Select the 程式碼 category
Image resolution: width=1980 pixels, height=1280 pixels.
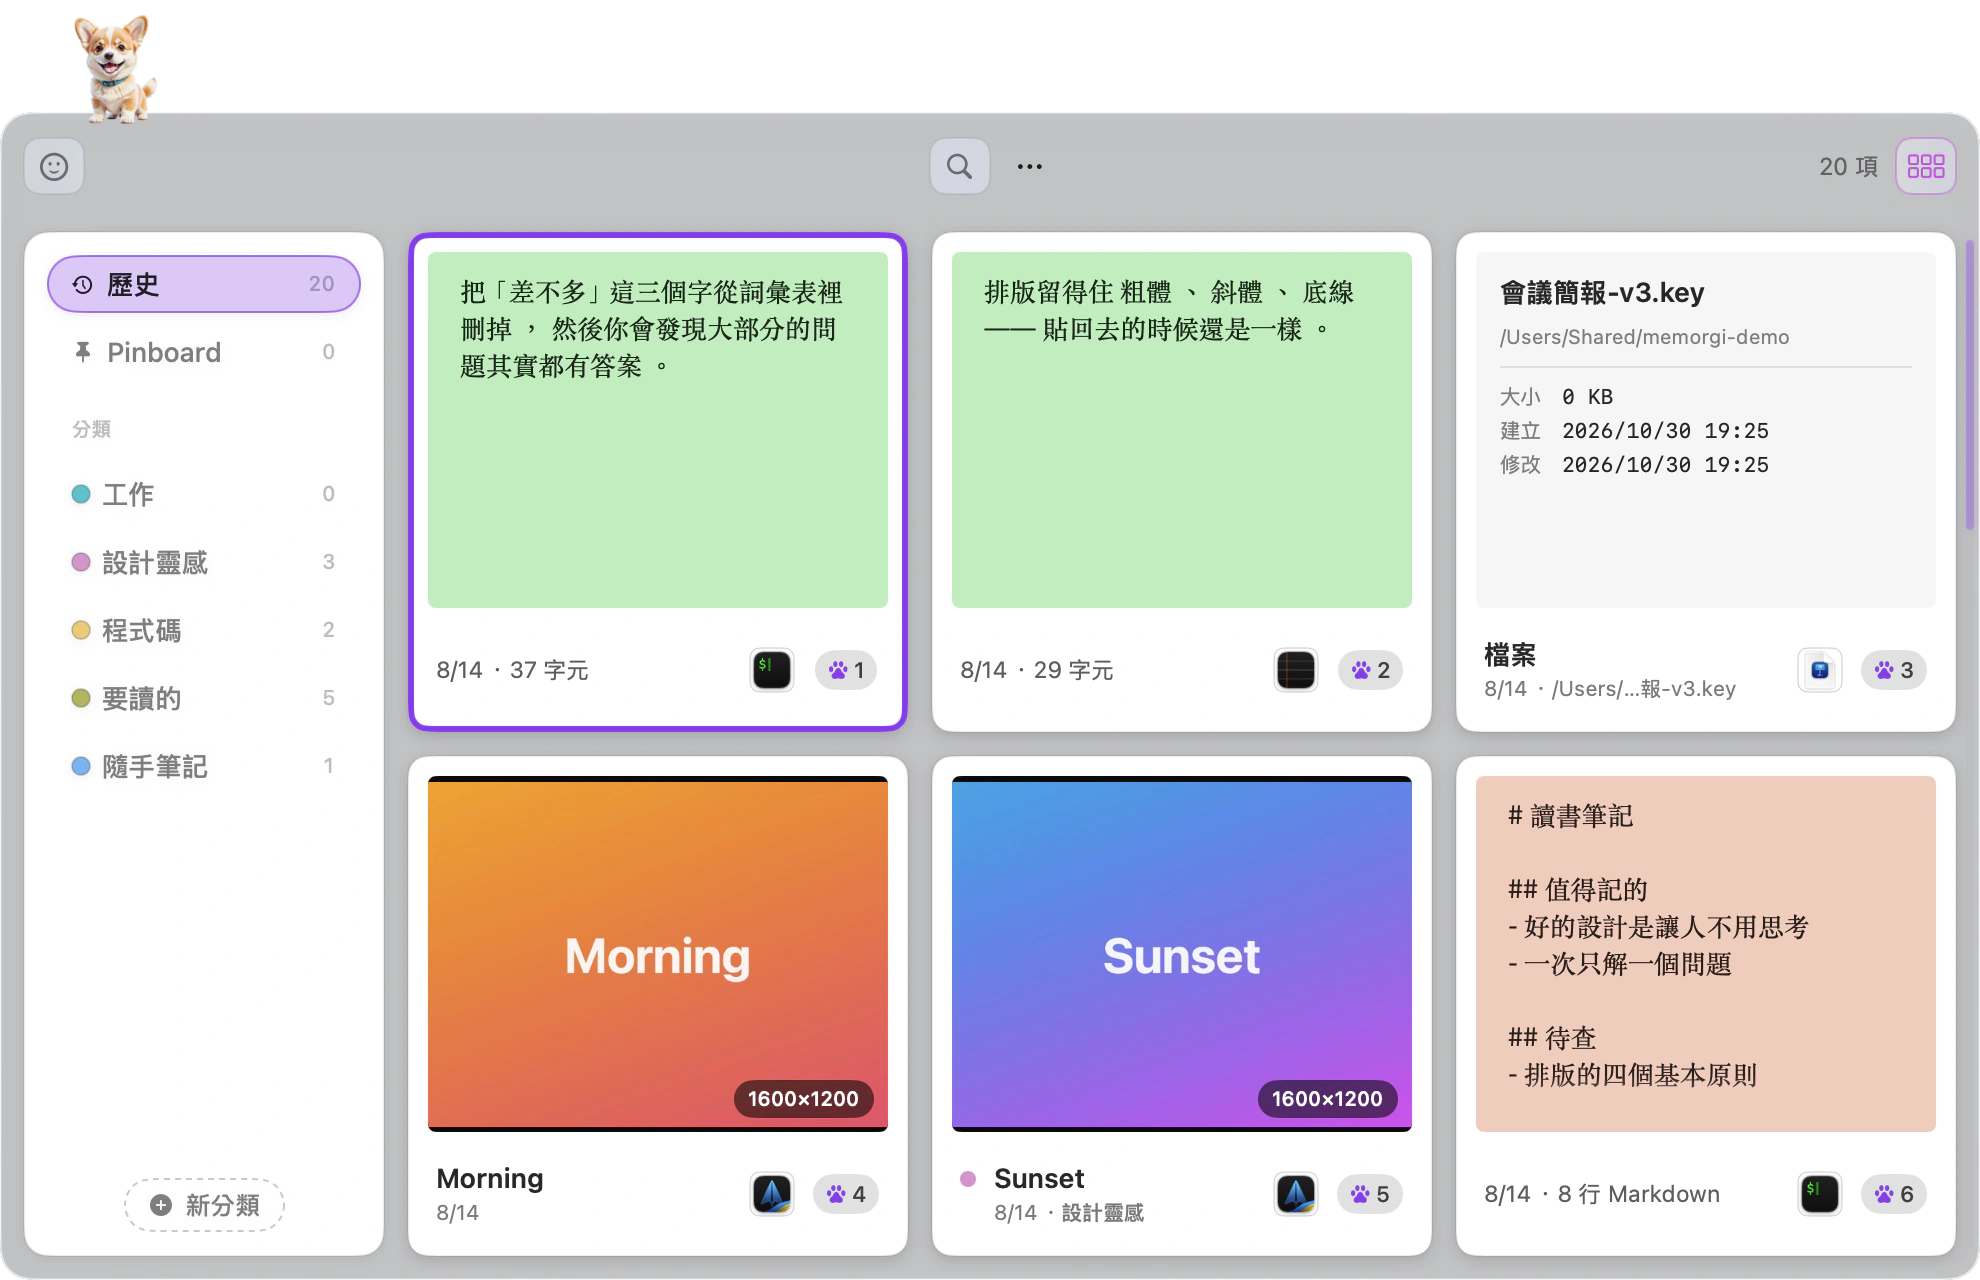coord(204,630)
